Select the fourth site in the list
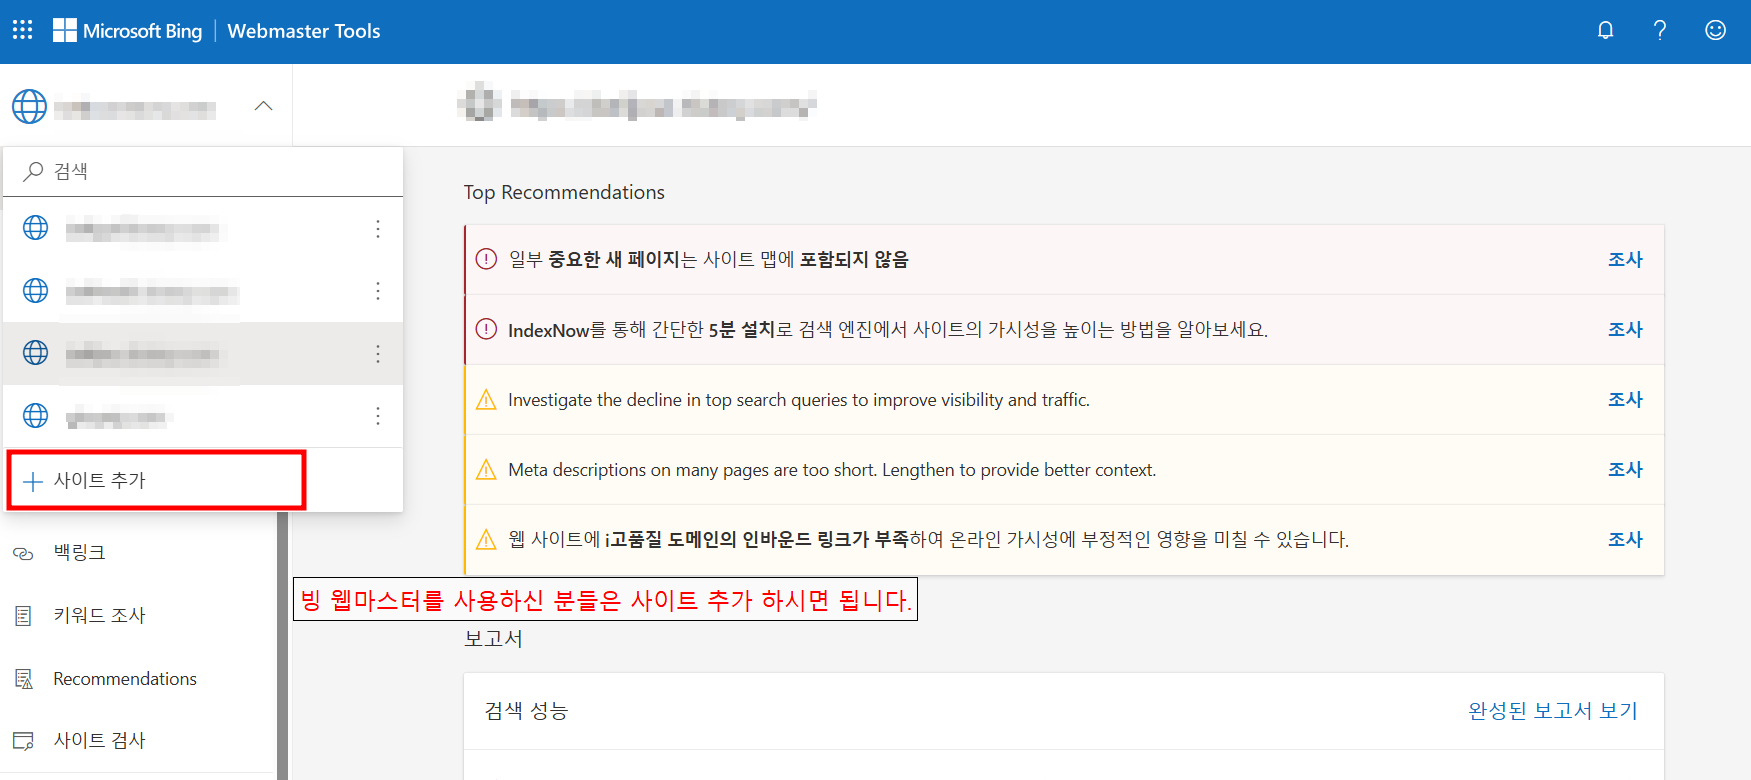This screenshot has width=1751, height=780. 203,416
